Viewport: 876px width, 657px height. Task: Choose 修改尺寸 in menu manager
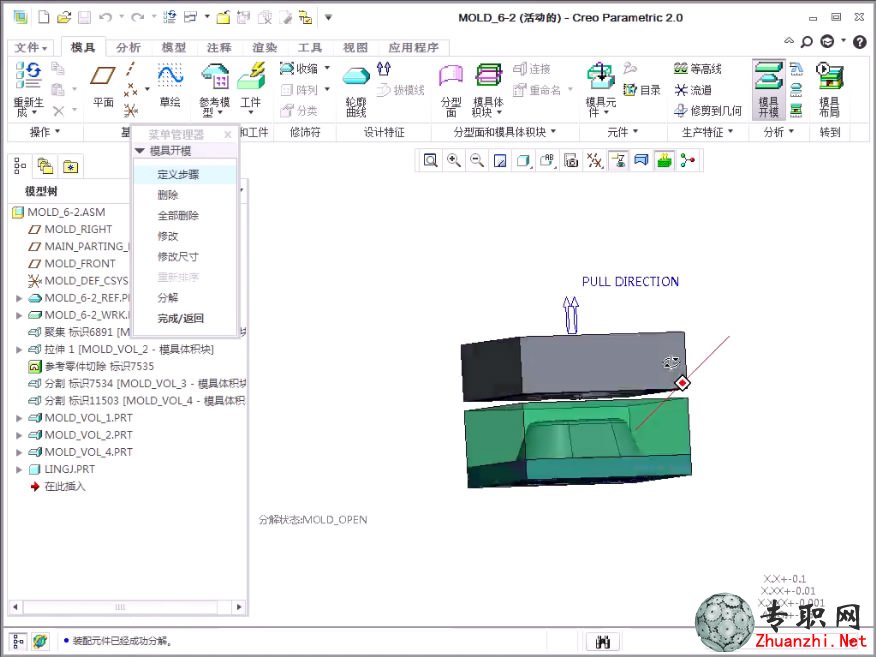pyautogui.click(x=178, y=256)
